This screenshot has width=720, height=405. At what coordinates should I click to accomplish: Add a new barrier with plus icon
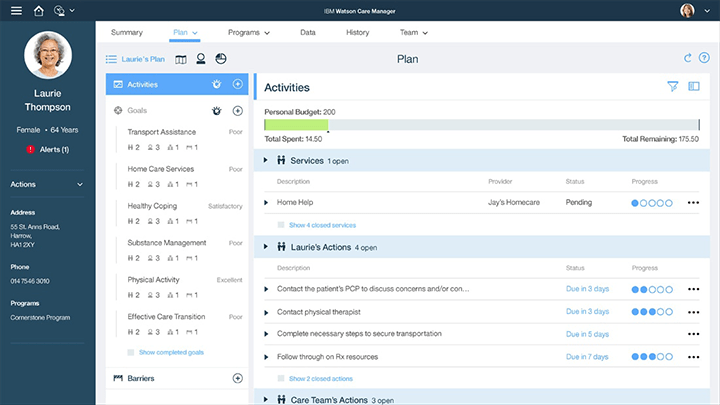(237, 378)
